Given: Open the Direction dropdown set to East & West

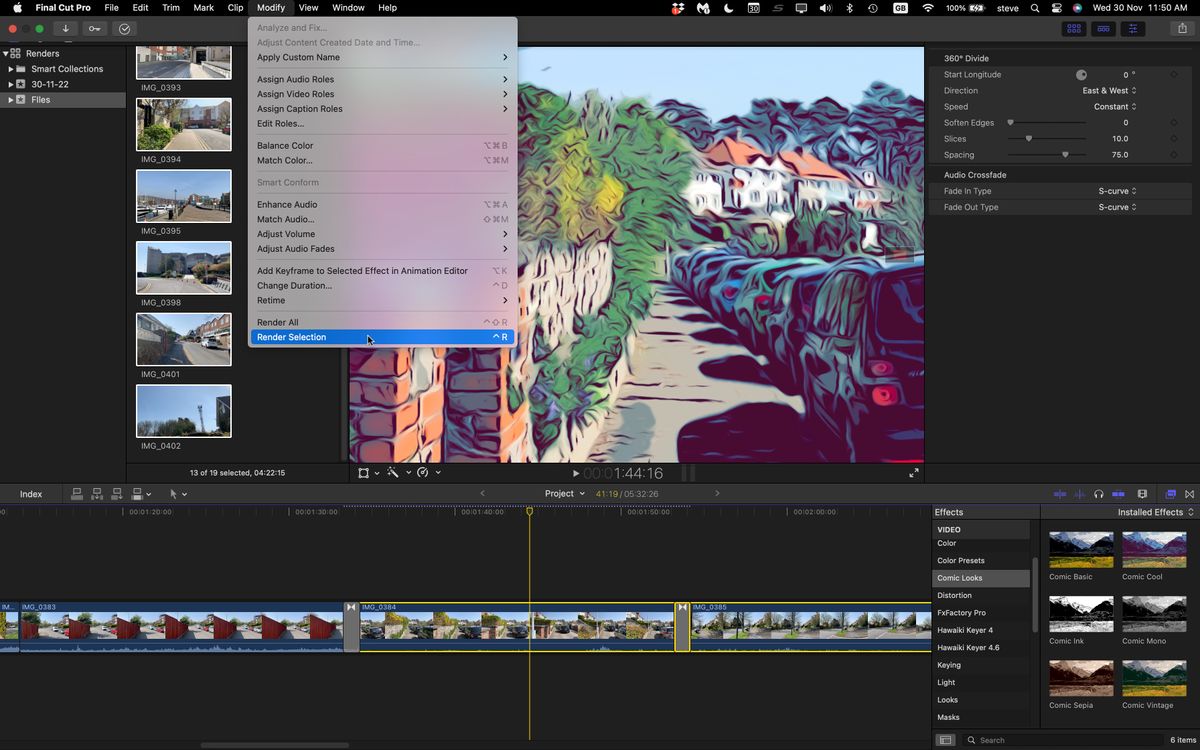Looking at the screenshot, I should click(1110, 90).
